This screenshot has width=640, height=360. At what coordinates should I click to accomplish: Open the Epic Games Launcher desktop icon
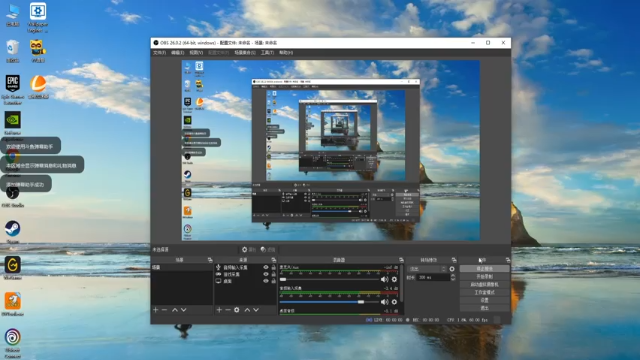point(13,90)
